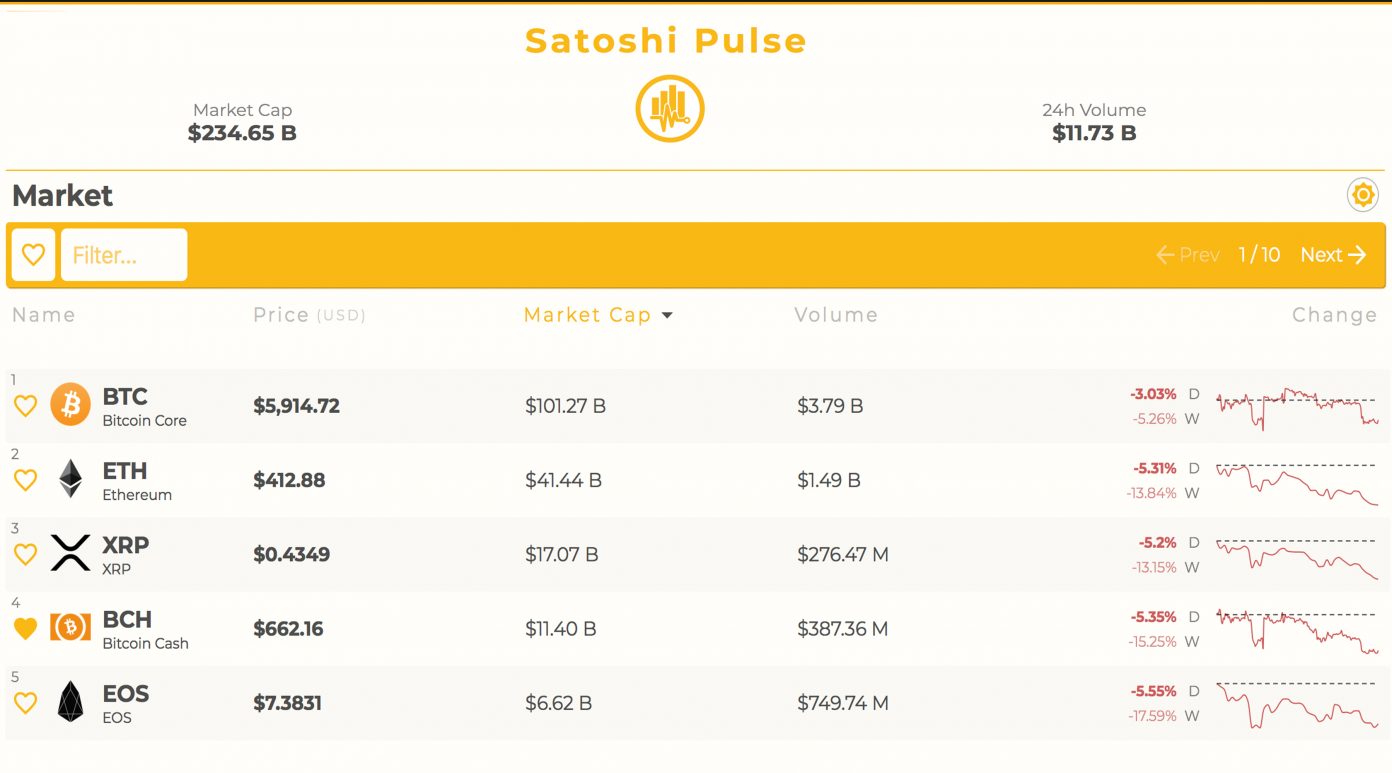1392x773 pixels.
Task: Click the Bitcoin Core coin icon
Action: click(71, 405)
